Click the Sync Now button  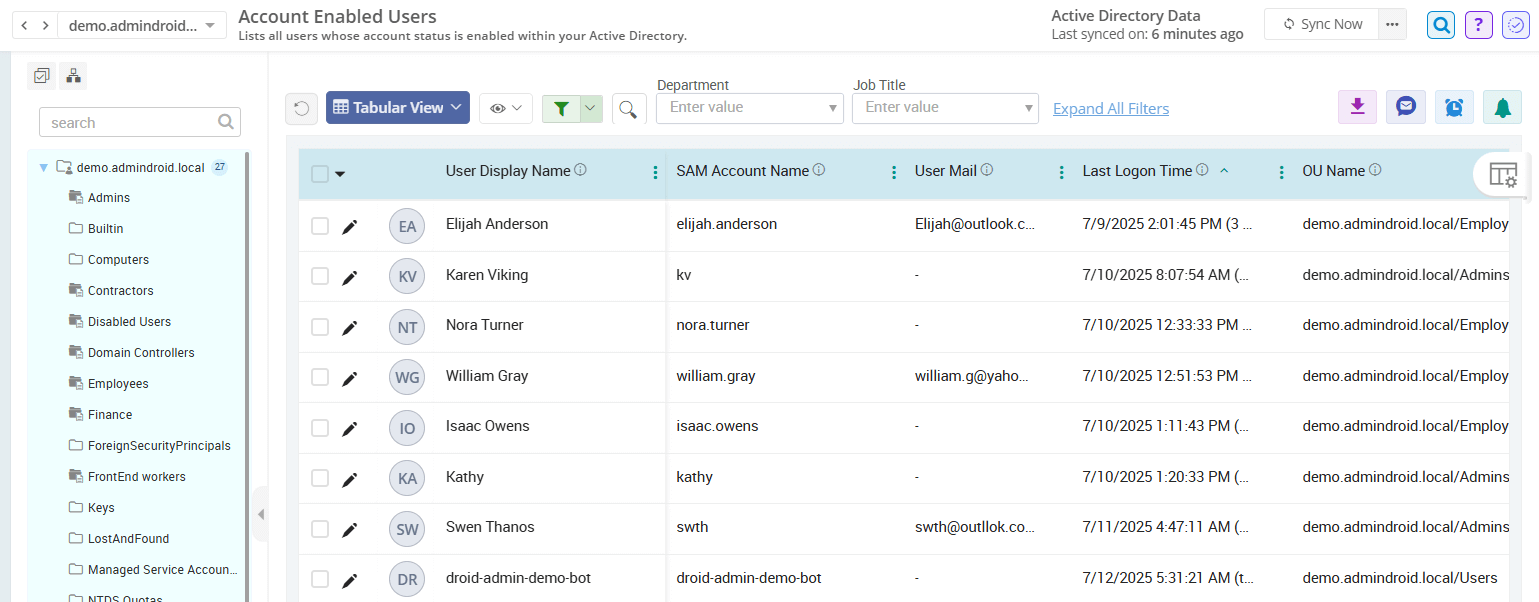[x=1321, y=24]
